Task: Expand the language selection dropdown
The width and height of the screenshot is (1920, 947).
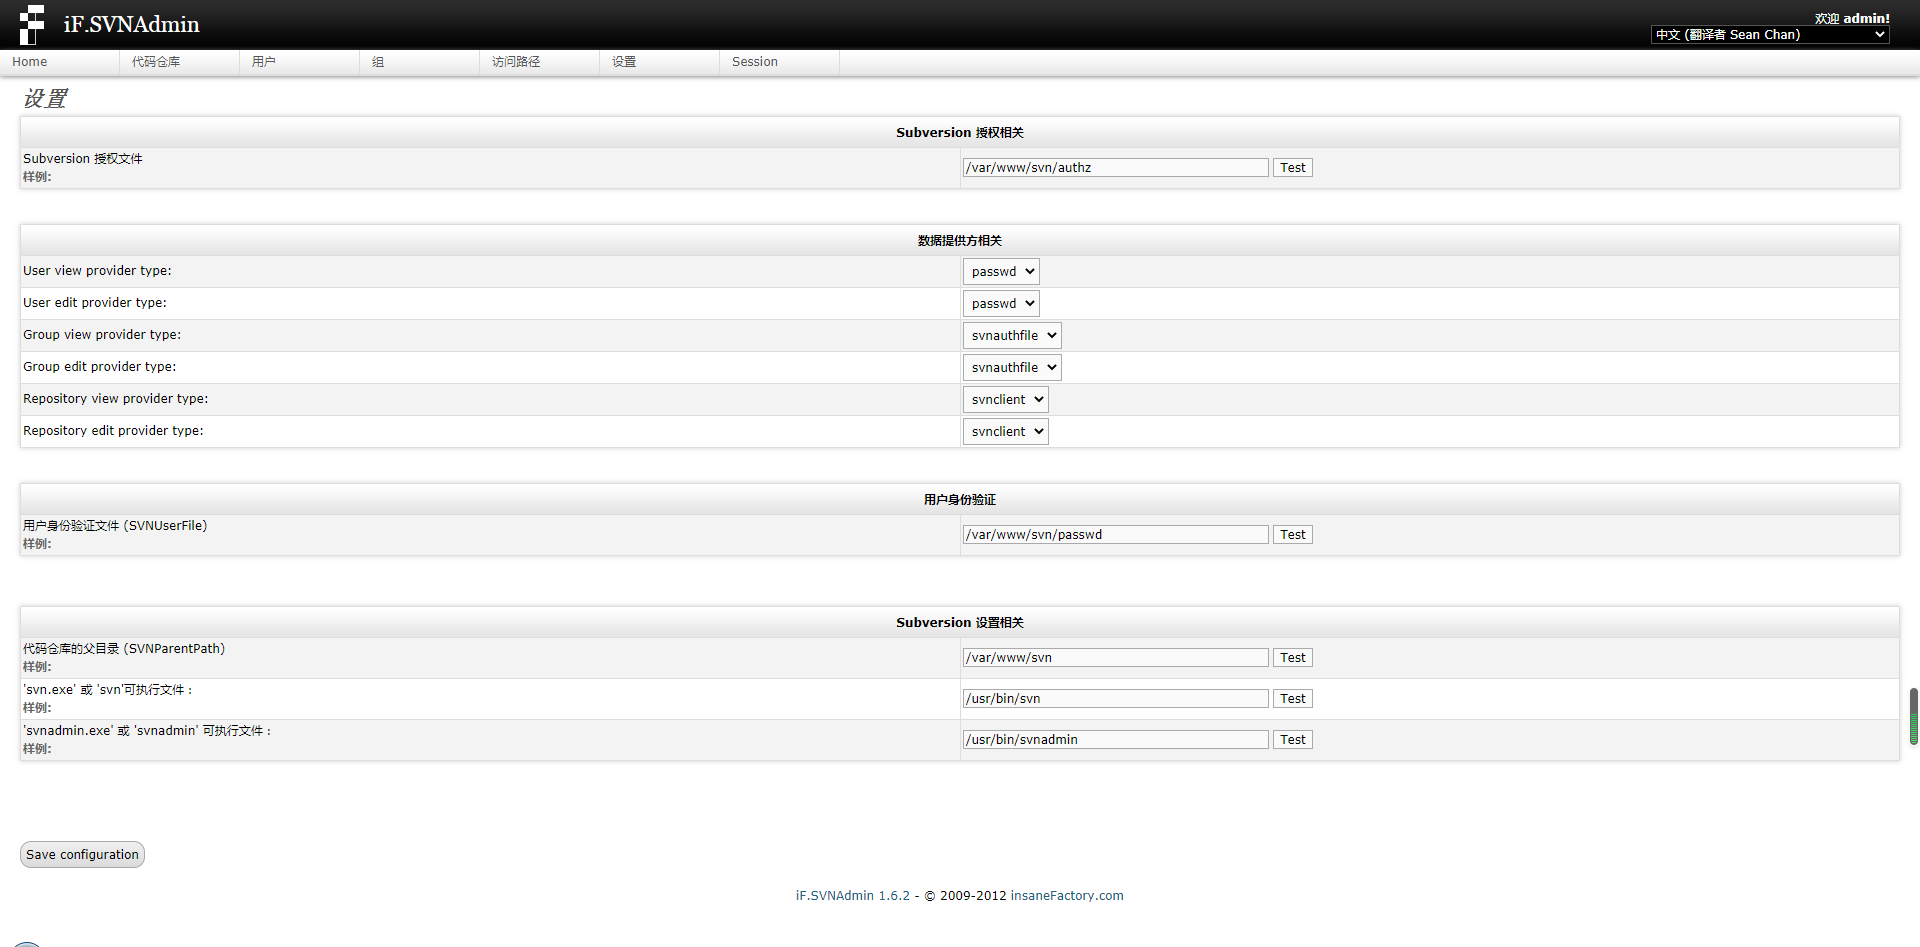Action: tap(1770, 35)
